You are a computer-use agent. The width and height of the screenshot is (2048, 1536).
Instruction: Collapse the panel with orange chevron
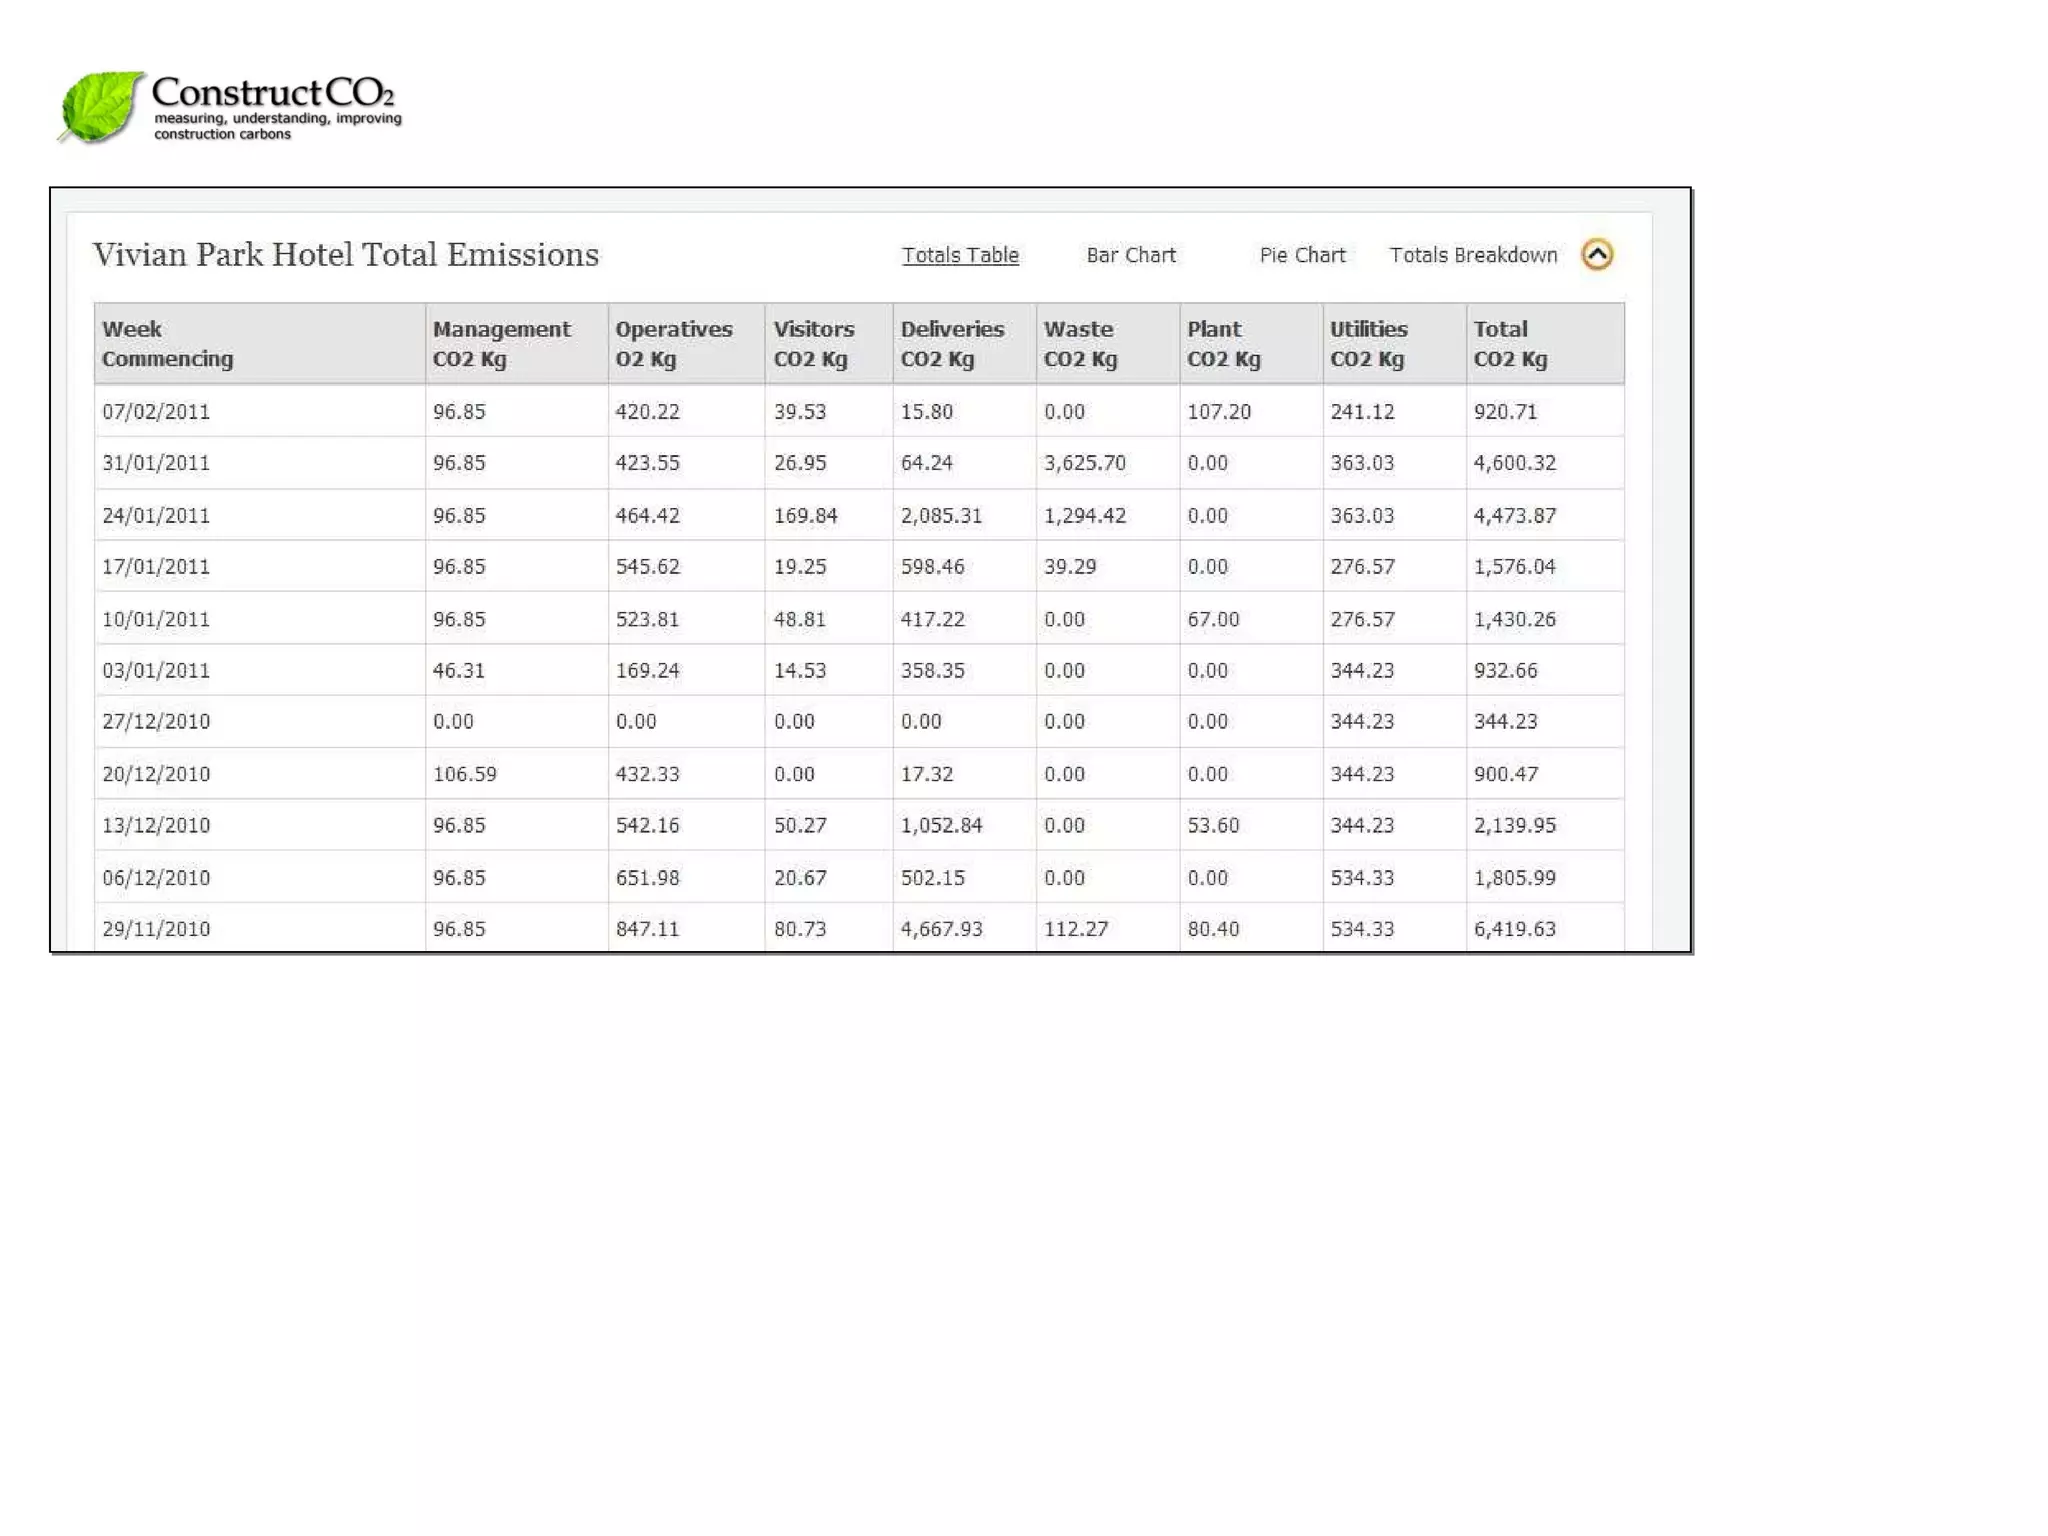pos(1597,255)
